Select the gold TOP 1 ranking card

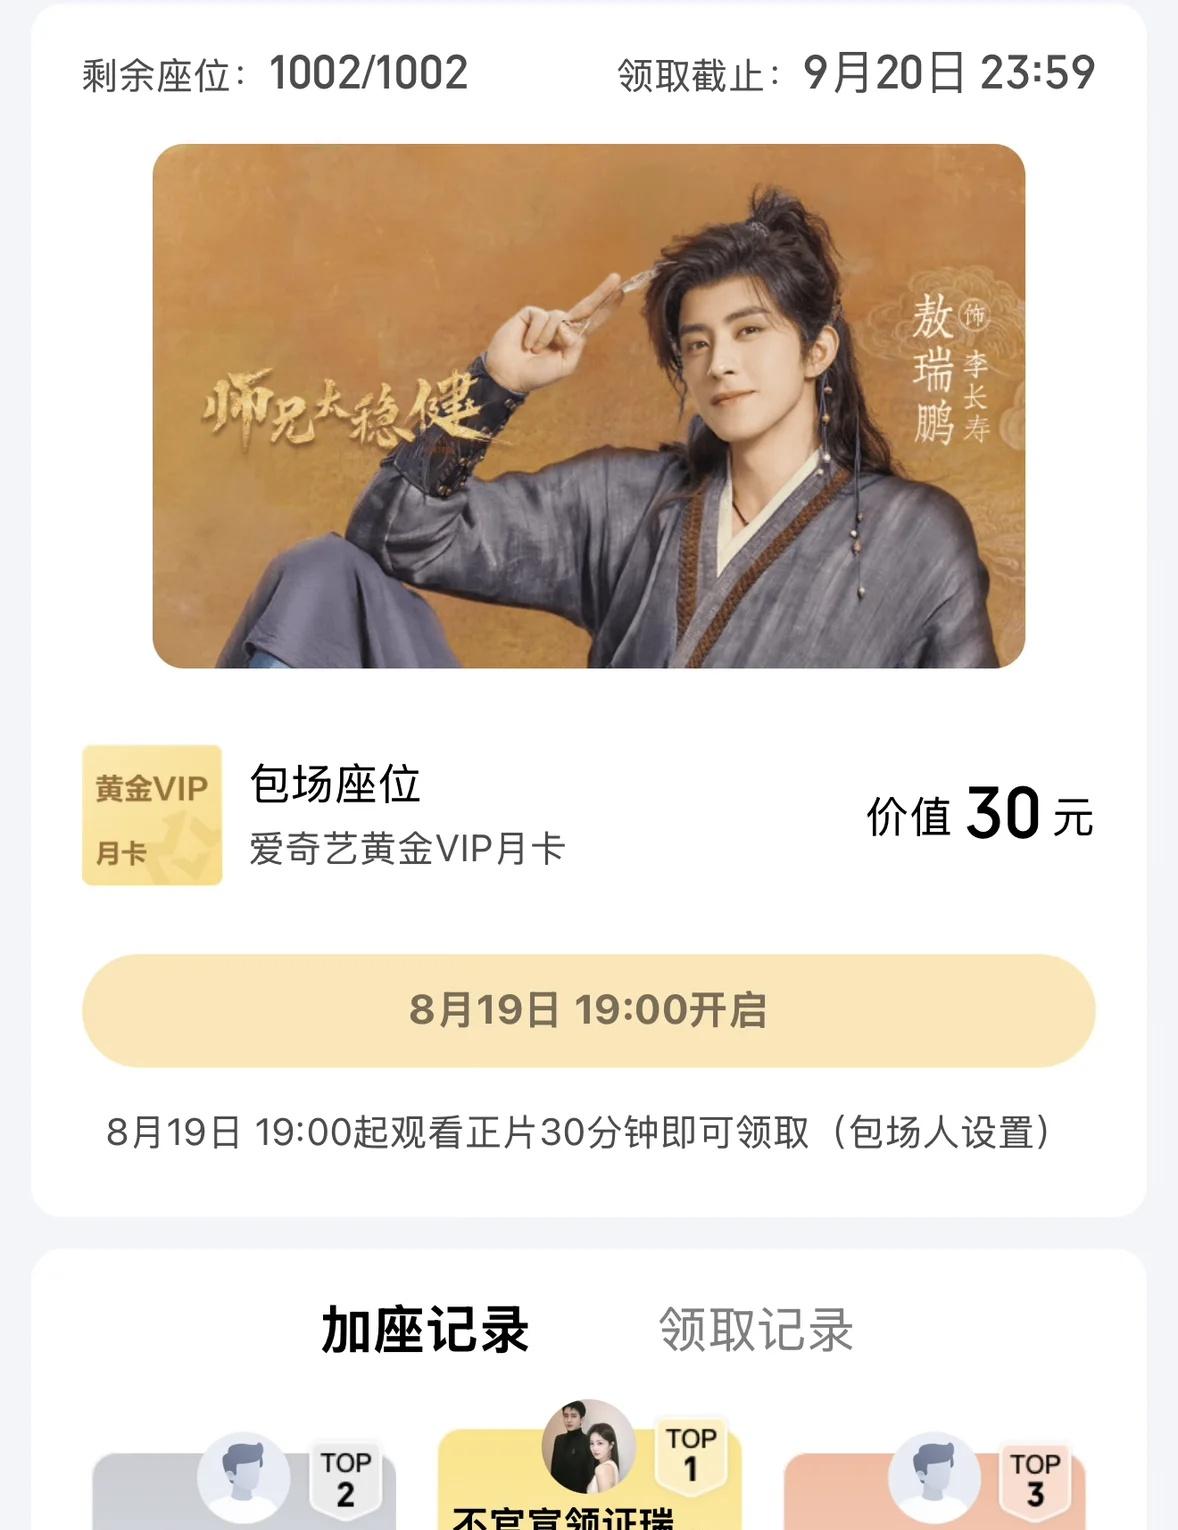589,1480
